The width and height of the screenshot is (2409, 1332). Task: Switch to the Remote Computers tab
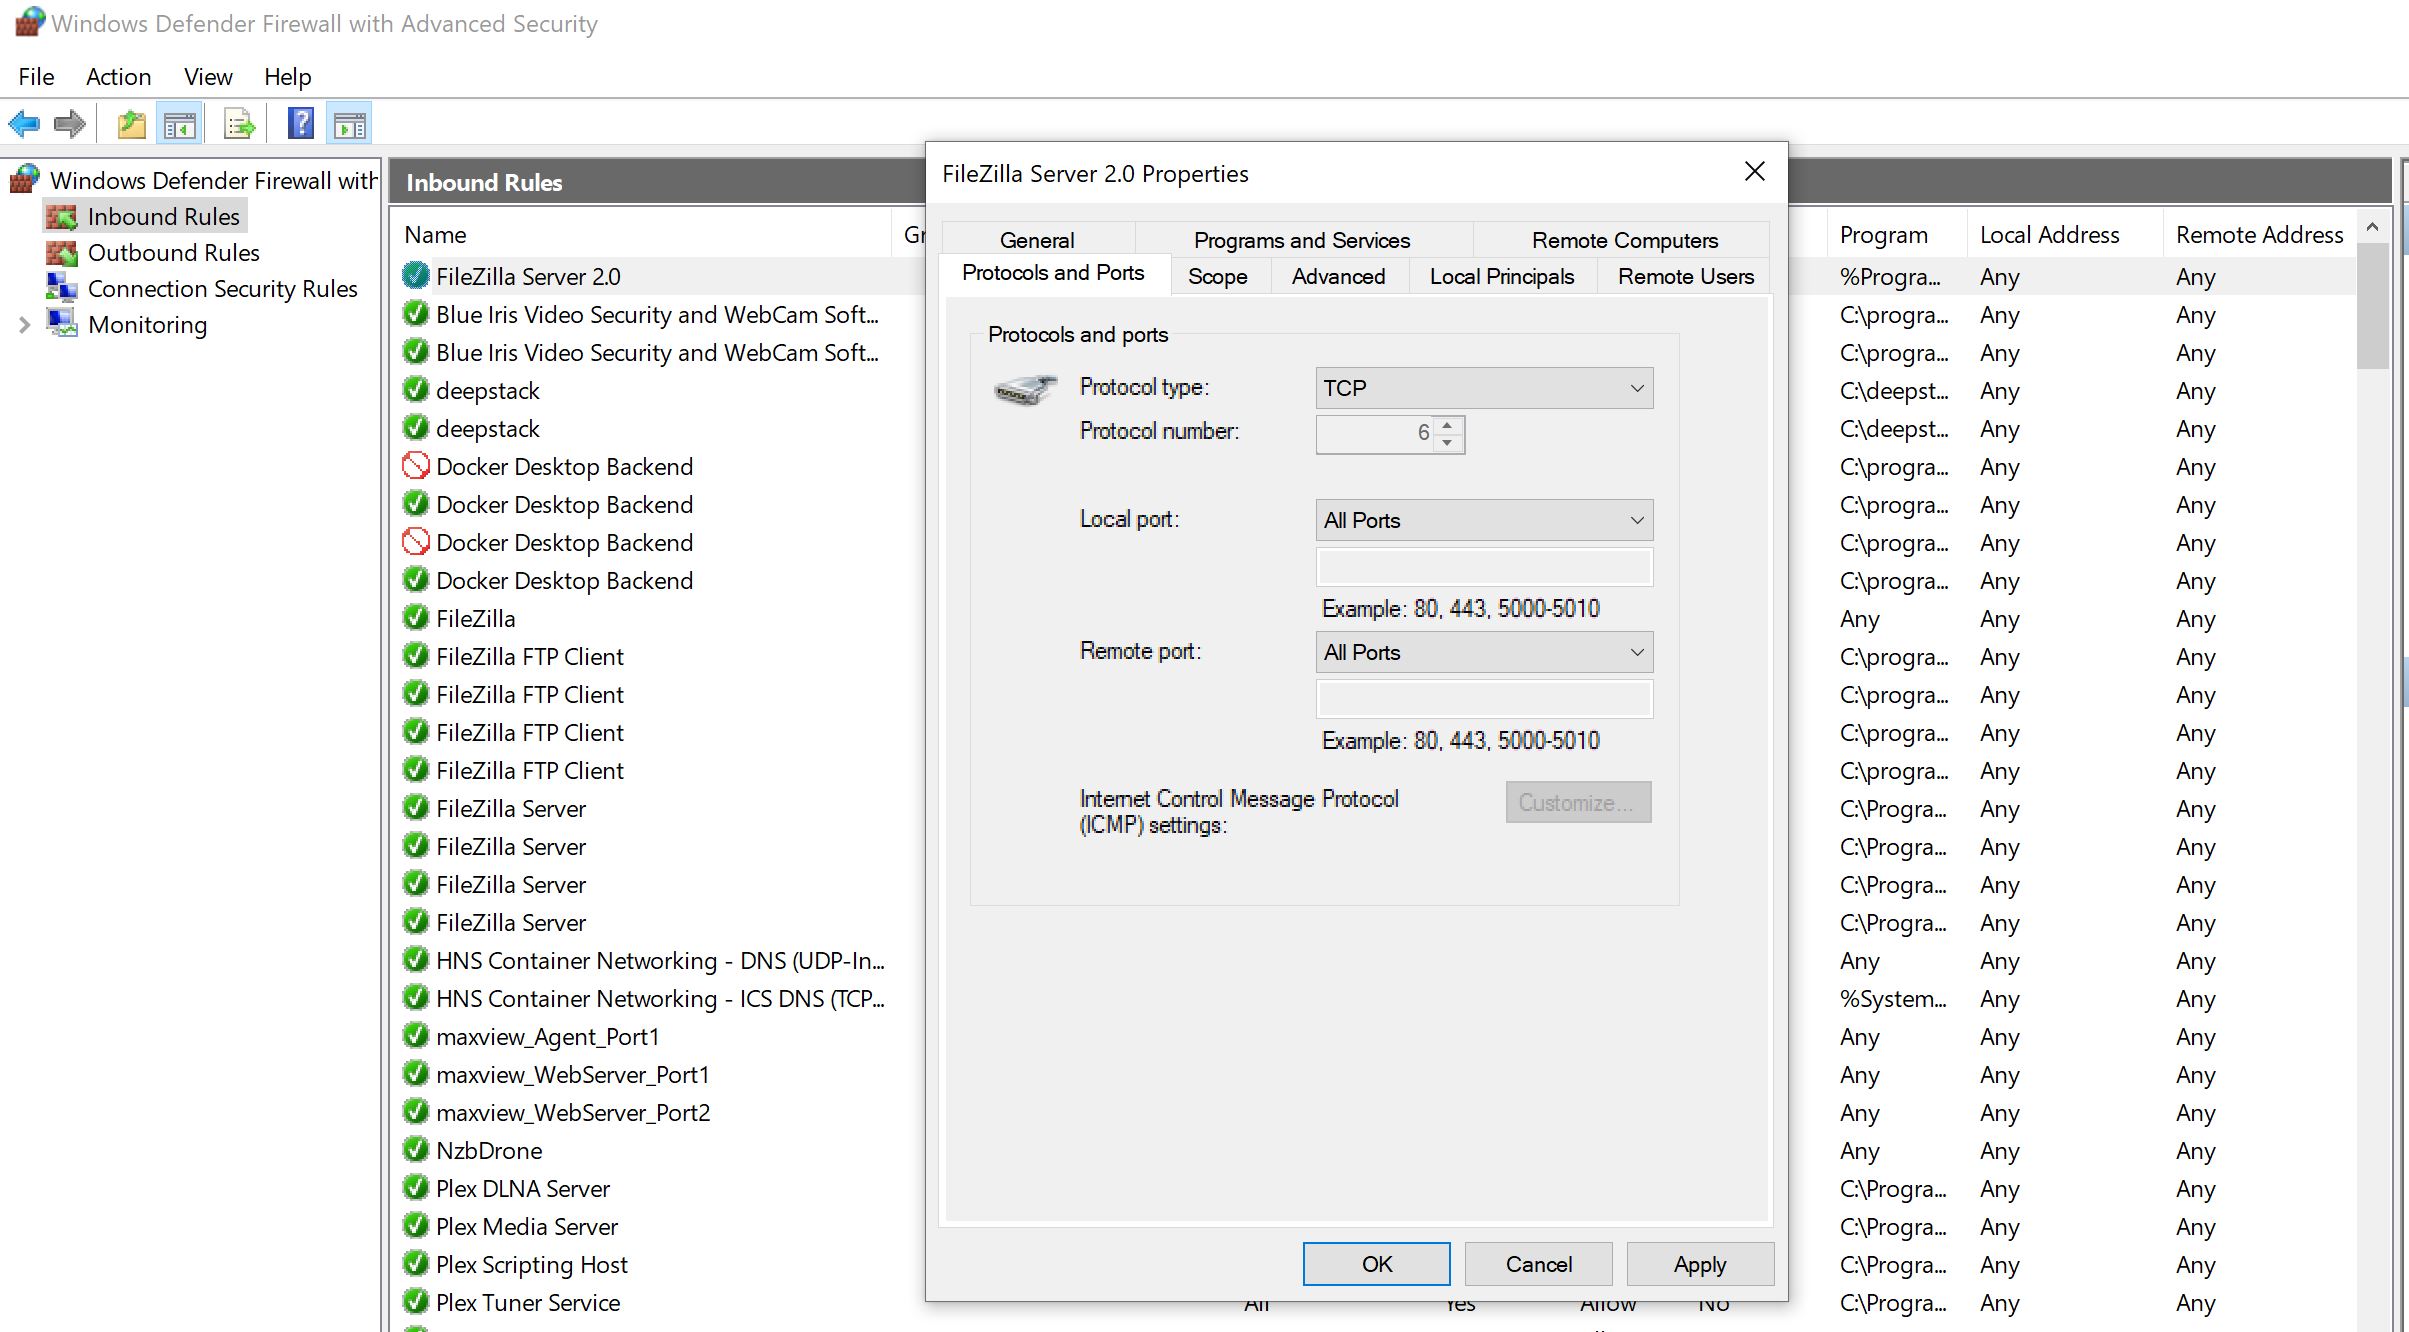pos(1625,240)
